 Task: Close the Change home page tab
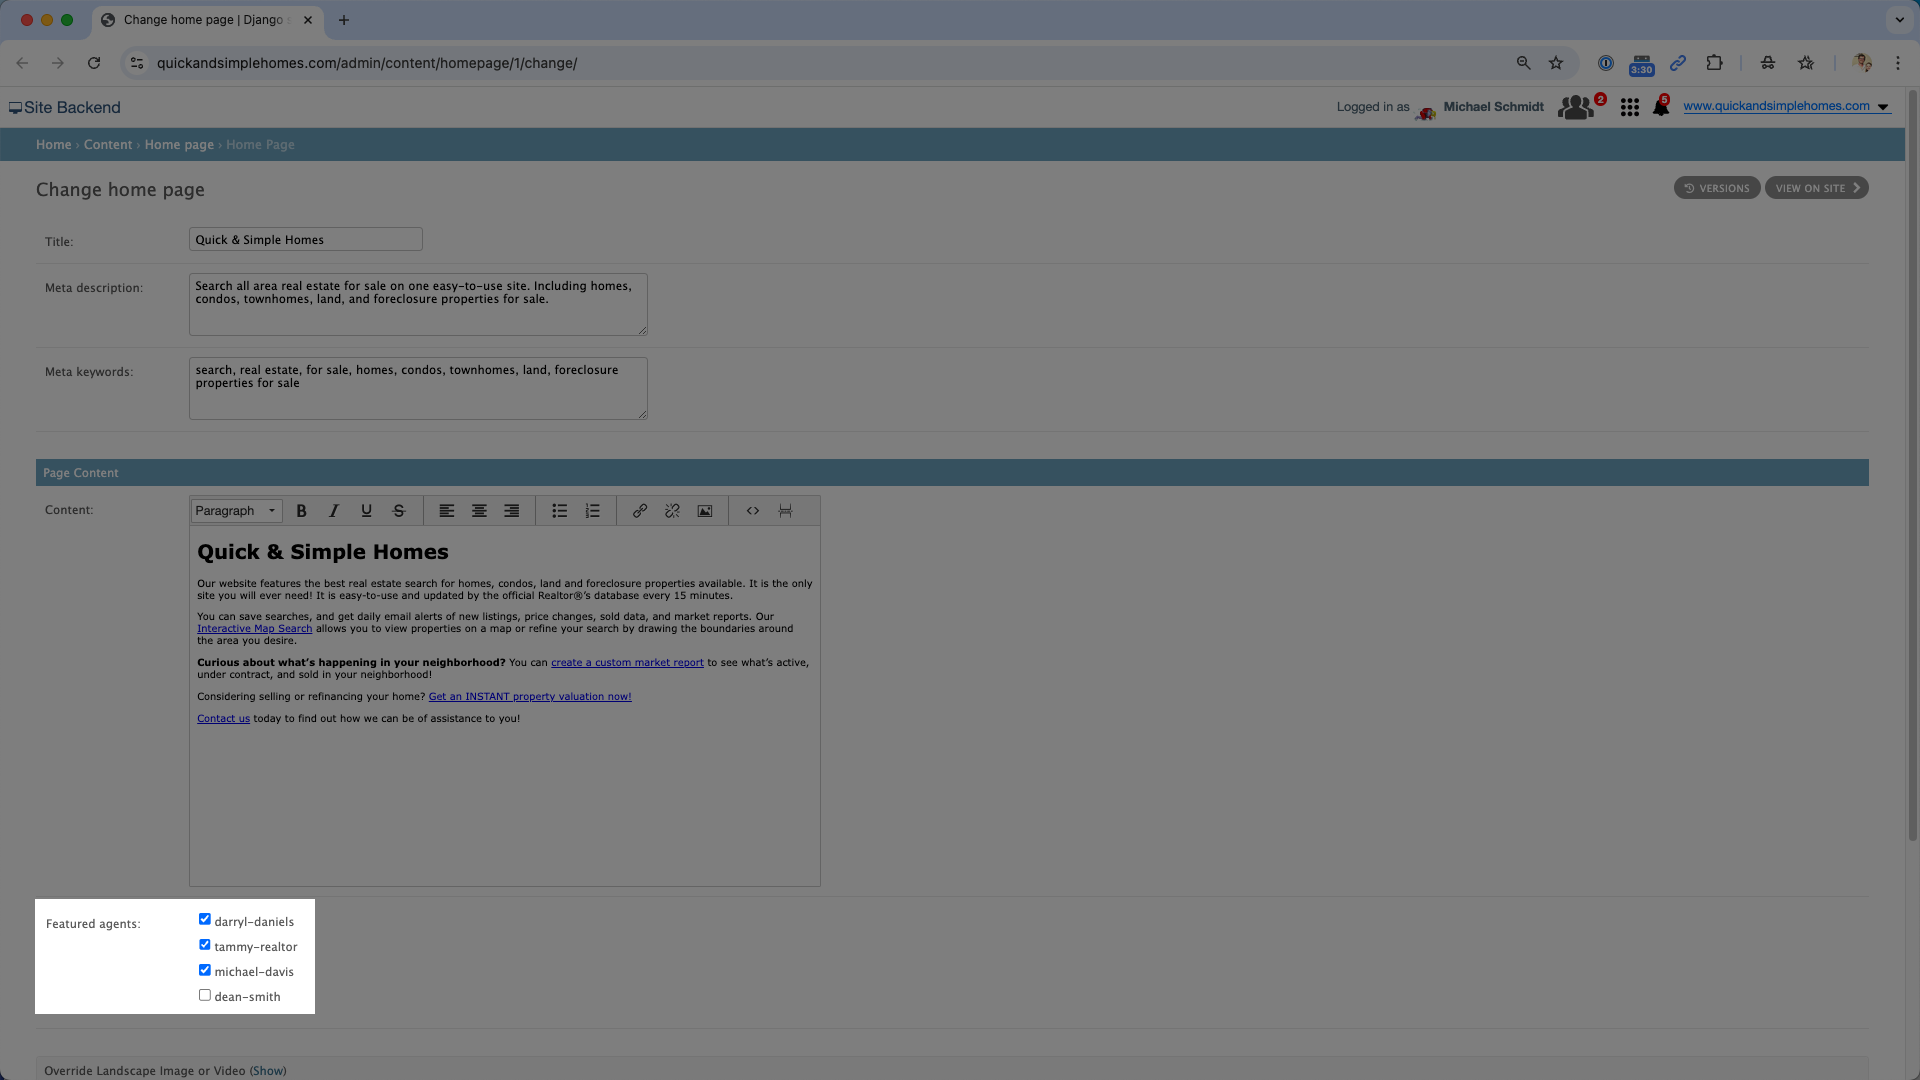pyautogui.click(x=308, y=20)
